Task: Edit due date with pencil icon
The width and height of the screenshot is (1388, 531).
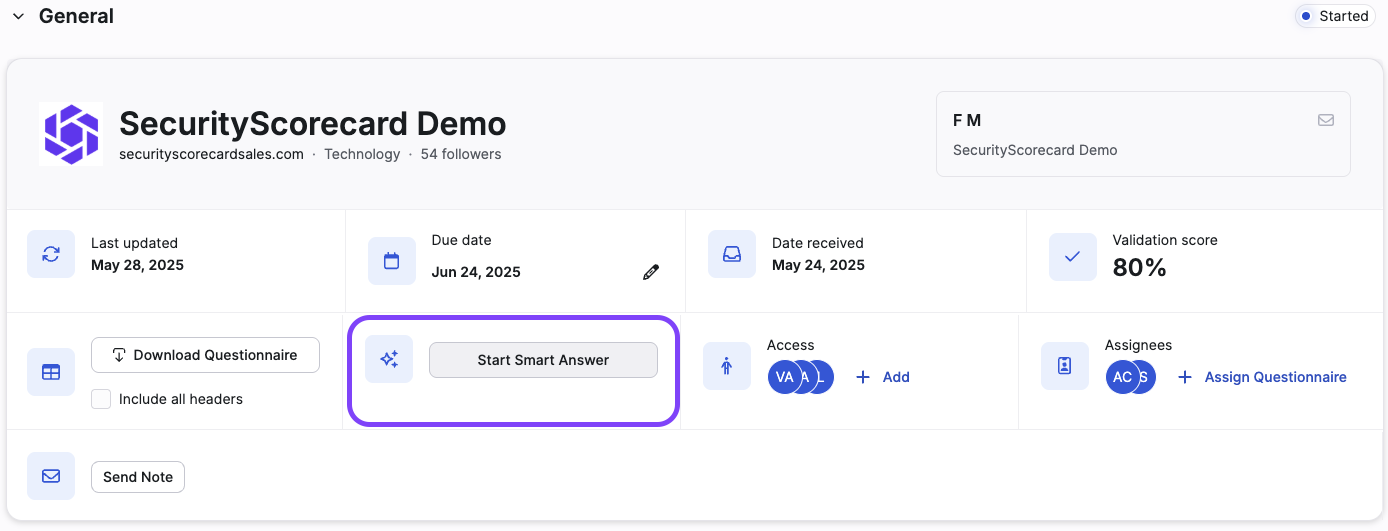Action: [651, 272]
